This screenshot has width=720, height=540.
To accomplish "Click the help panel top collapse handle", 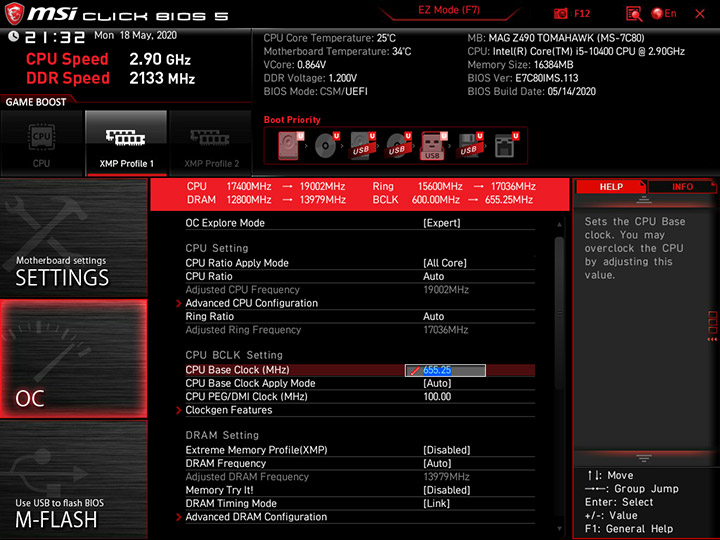I will tap(644, 200).
